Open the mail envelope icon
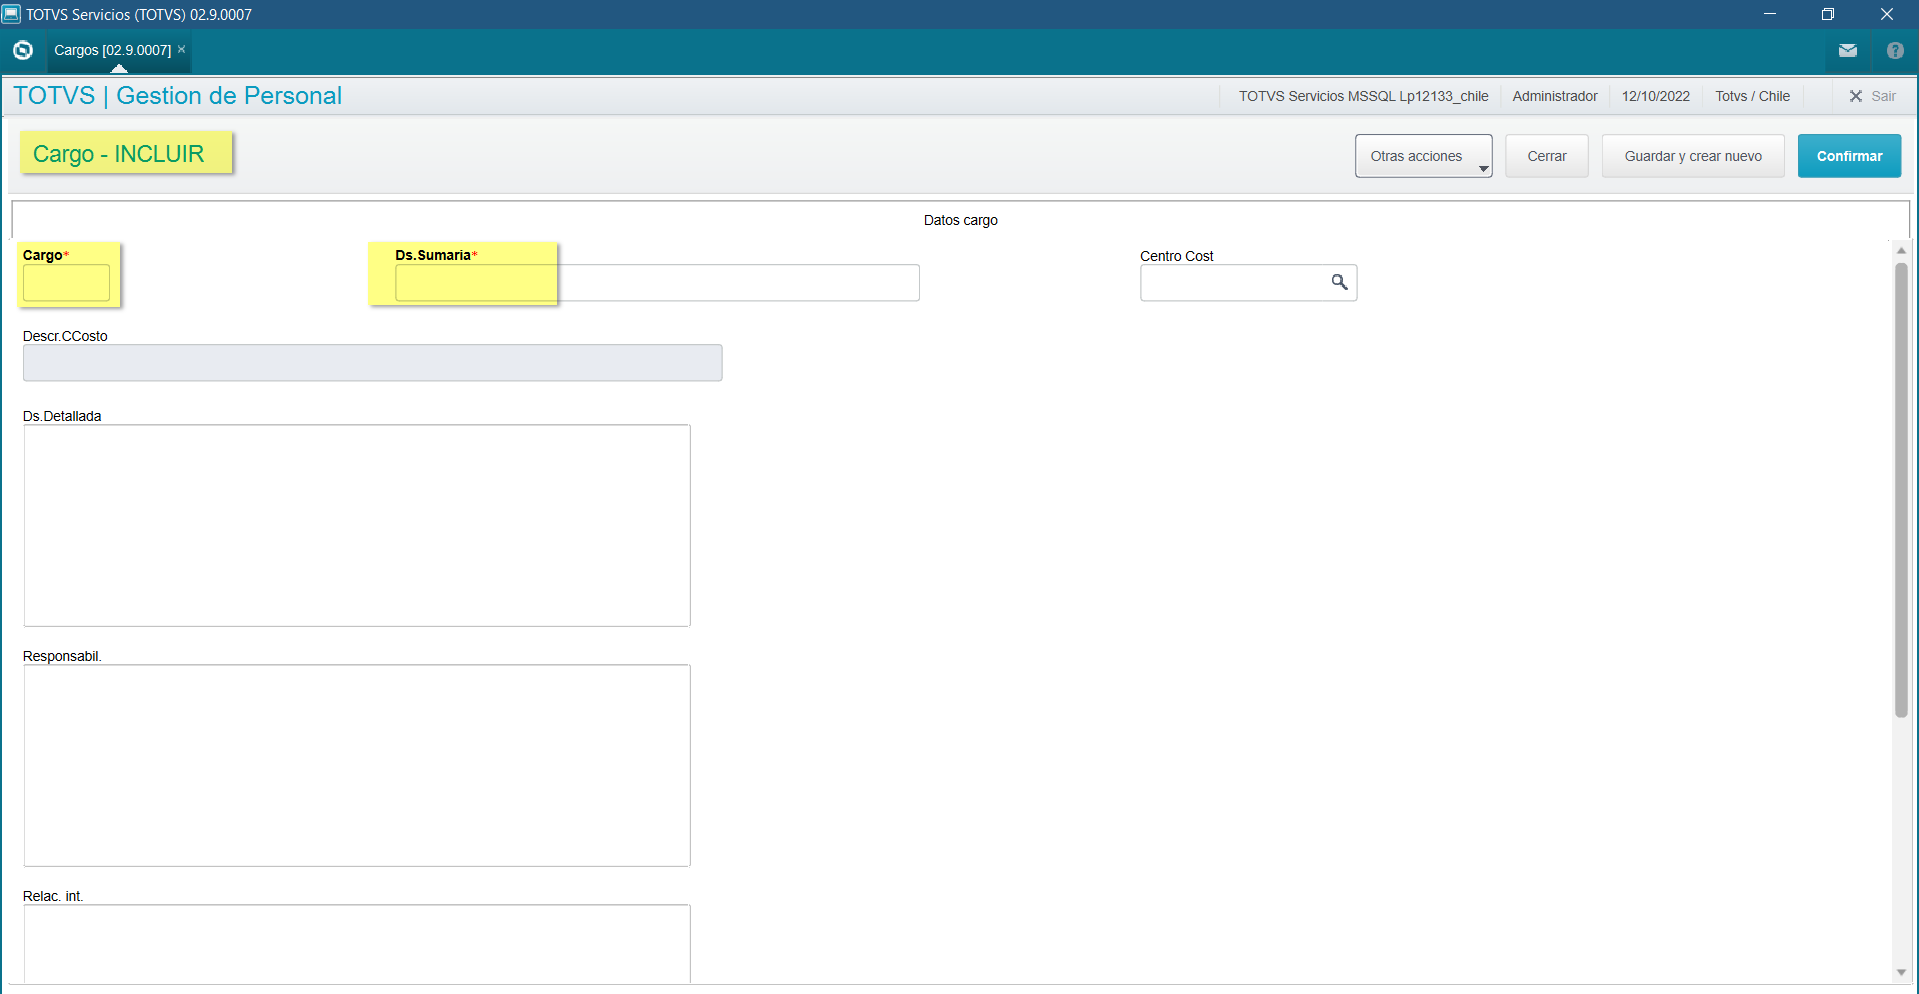This screenshot has height=994, width=1919. click(x=1847, y=50)
